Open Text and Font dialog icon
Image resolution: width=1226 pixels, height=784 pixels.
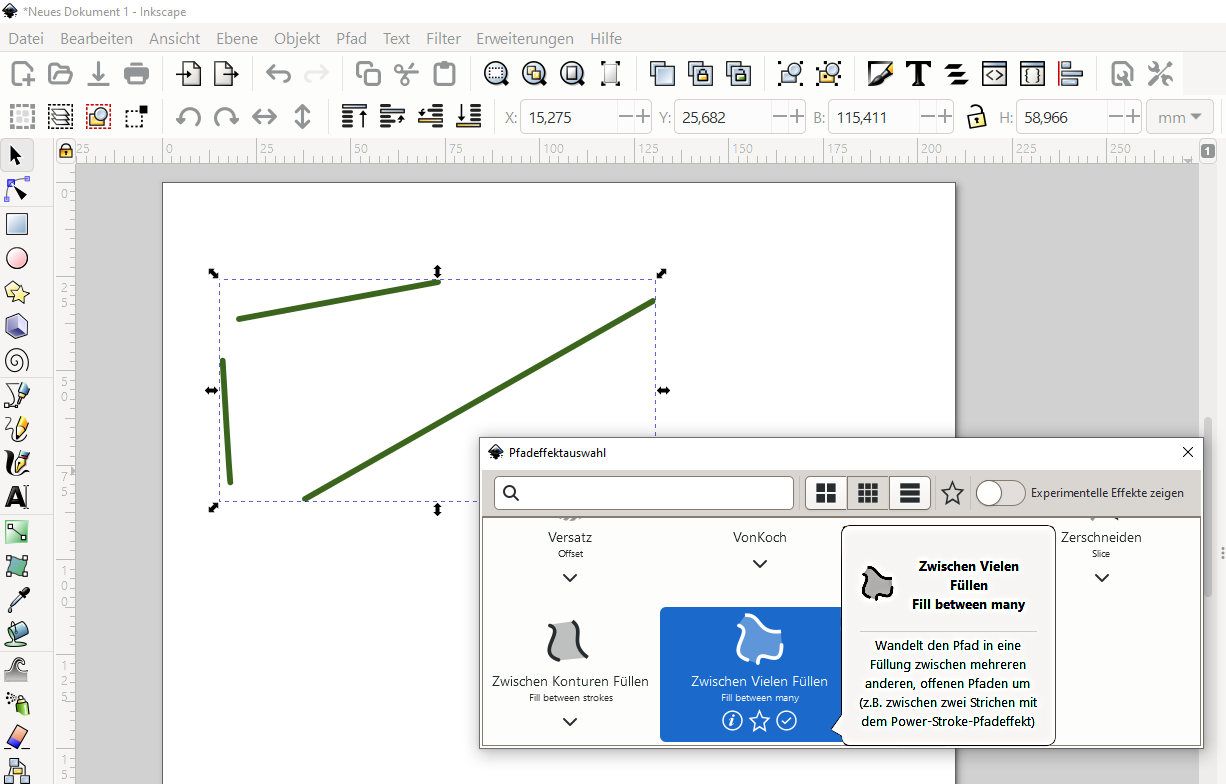[x=918, y=73]
